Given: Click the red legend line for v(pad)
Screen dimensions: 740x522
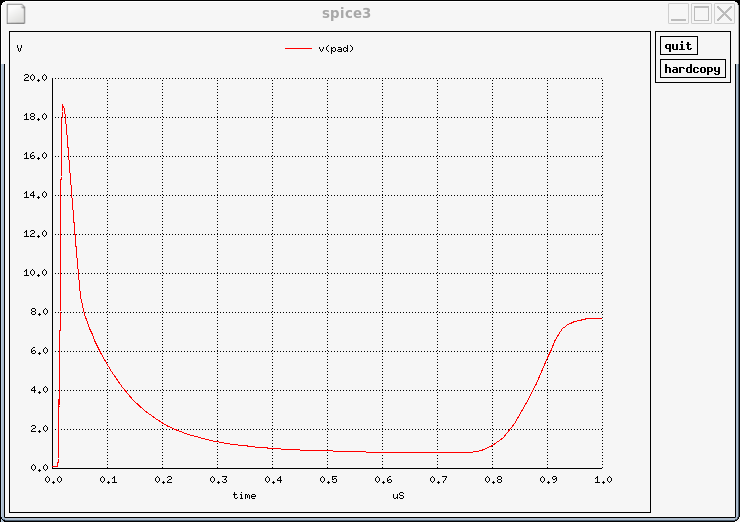Looking at the screenshot, I should point(298,48).
